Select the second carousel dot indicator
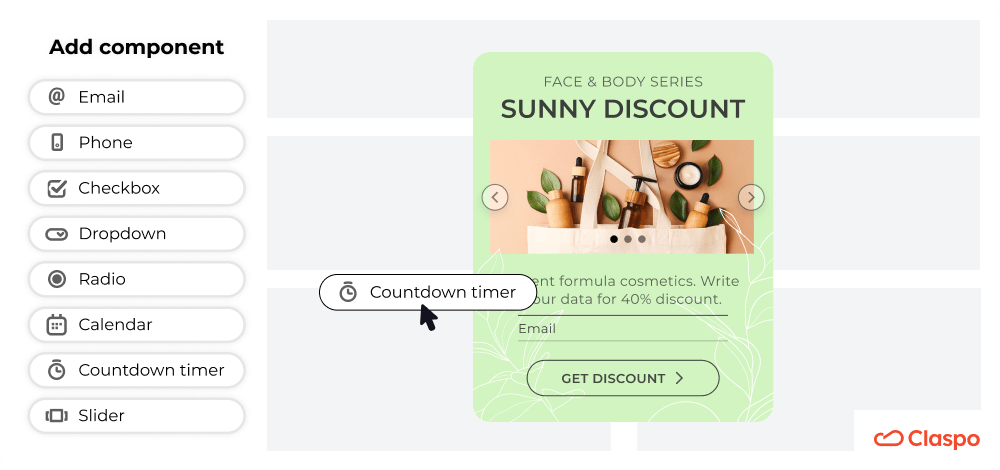Viewport: 1000px width, 470px height. (628, 239)
